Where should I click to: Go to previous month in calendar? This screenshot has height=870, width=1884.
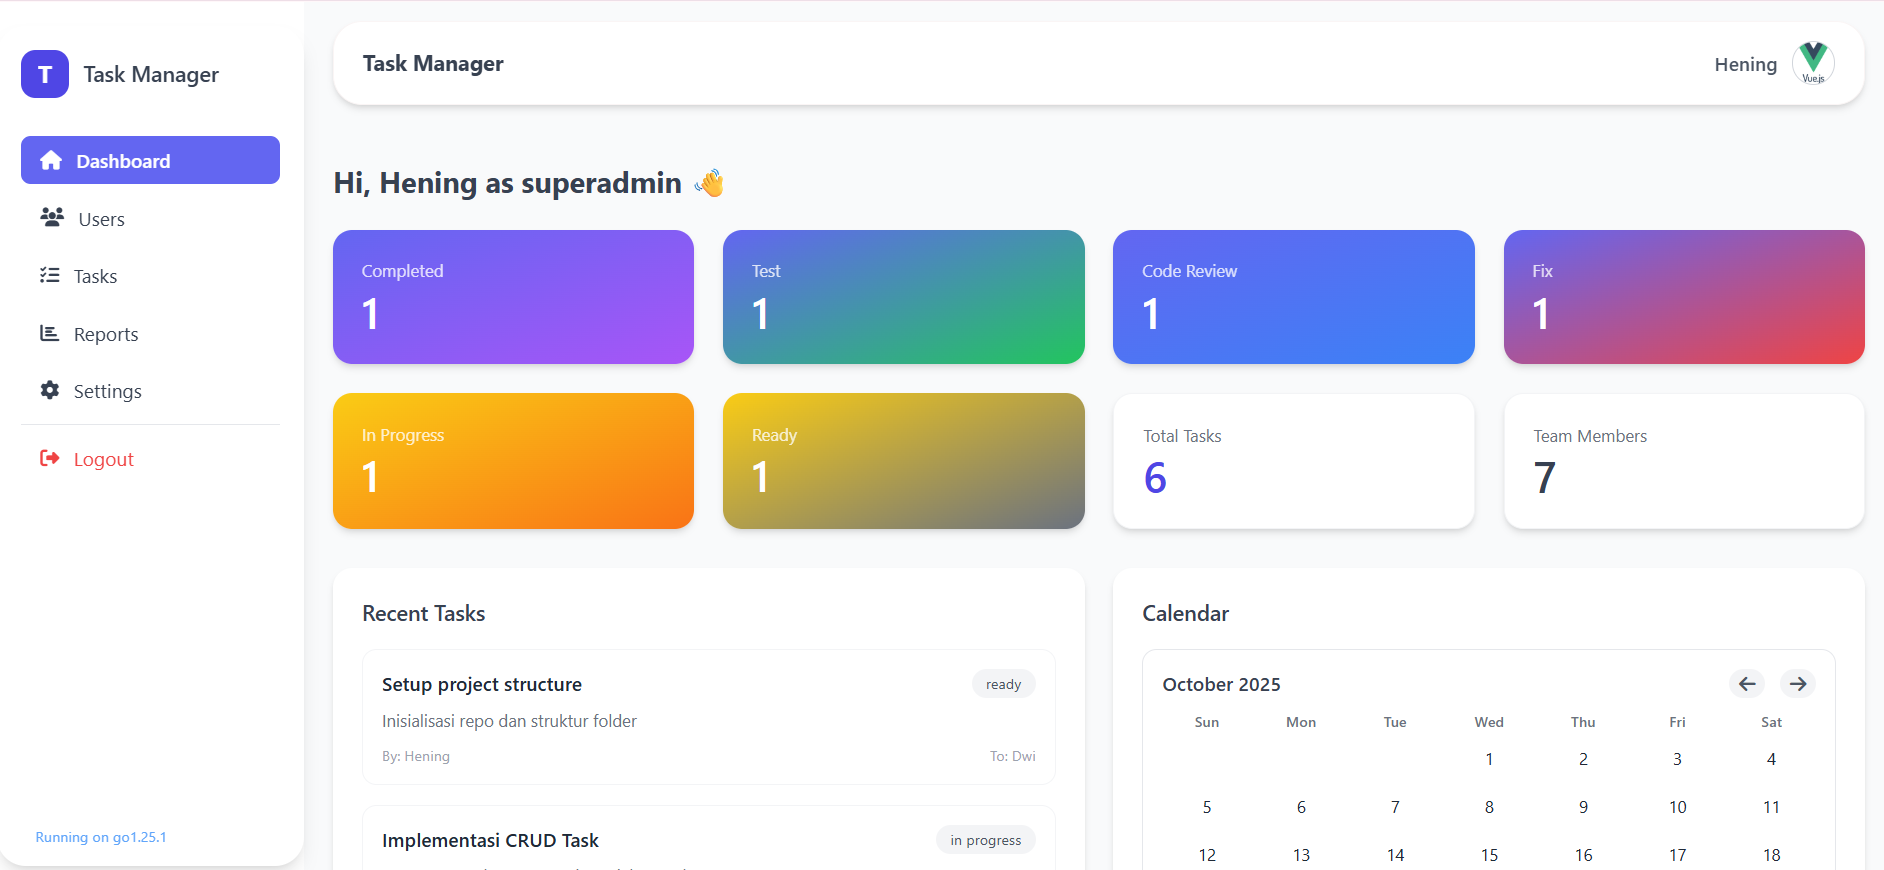[1747, 684]
